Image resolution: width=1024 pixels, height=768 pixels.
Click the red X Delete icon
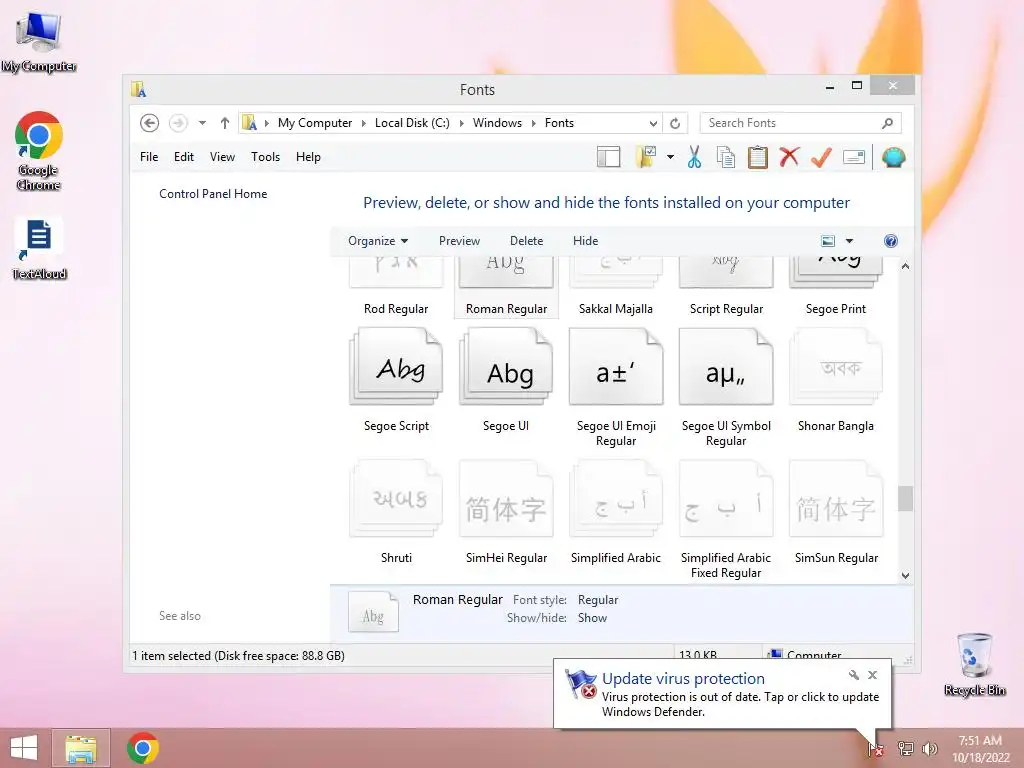pyautogui.click(x=790, y=157)
